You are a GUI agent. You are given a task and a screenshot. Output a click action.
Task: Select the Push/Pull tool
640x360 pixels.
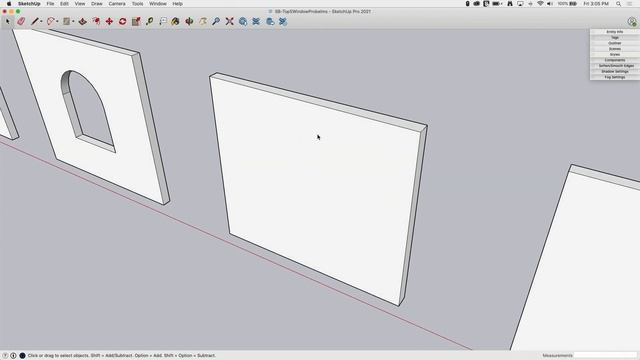tap(82, 21)
